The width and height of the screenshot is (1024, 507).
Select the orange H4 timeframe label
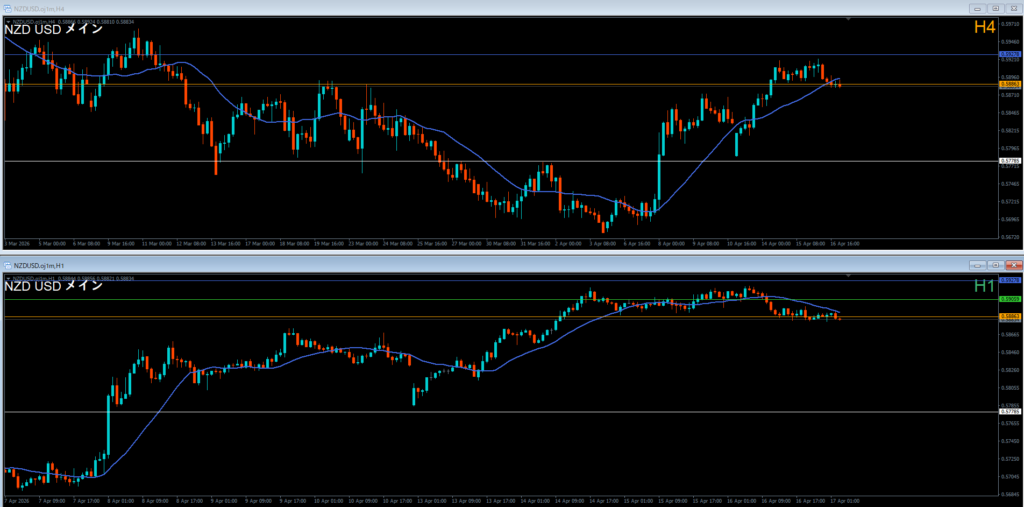984,28
